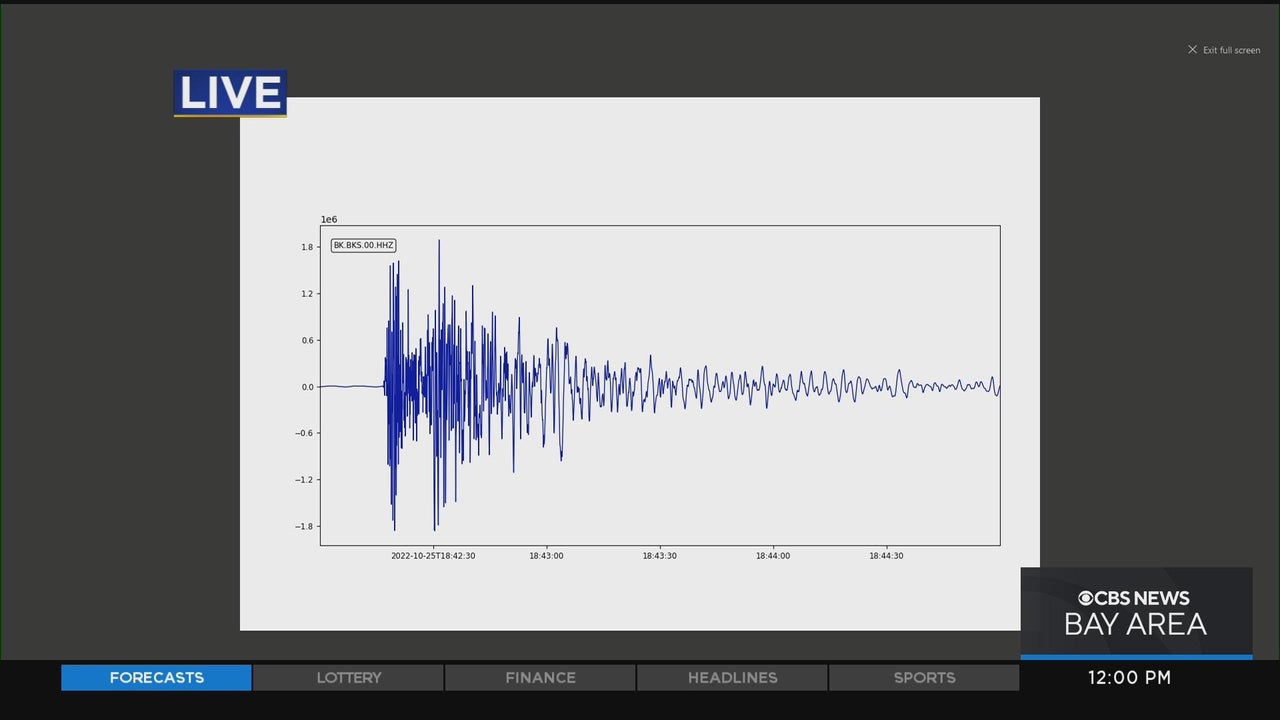Click the LIVE badge on the video
This screenshot has width=1280, height=720.
pyautogui.click(x=230, y=93)
